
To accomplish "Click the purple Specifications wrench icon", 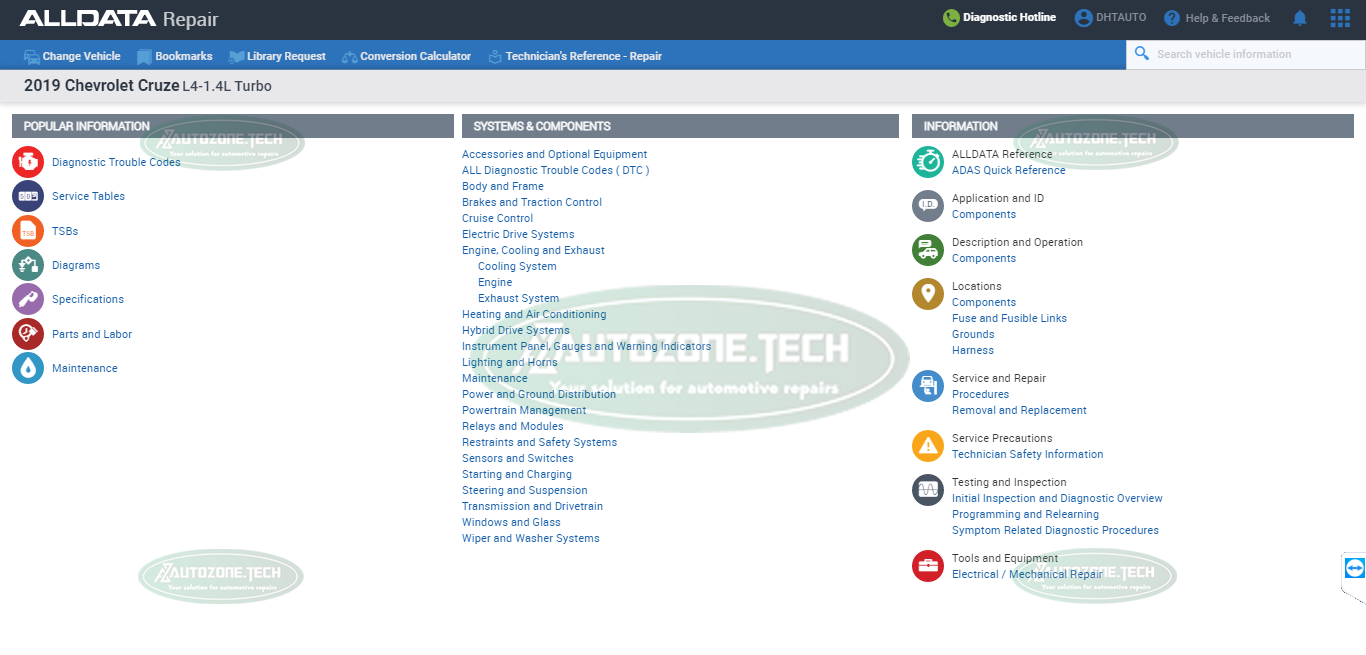I will (x=28, y=299).
